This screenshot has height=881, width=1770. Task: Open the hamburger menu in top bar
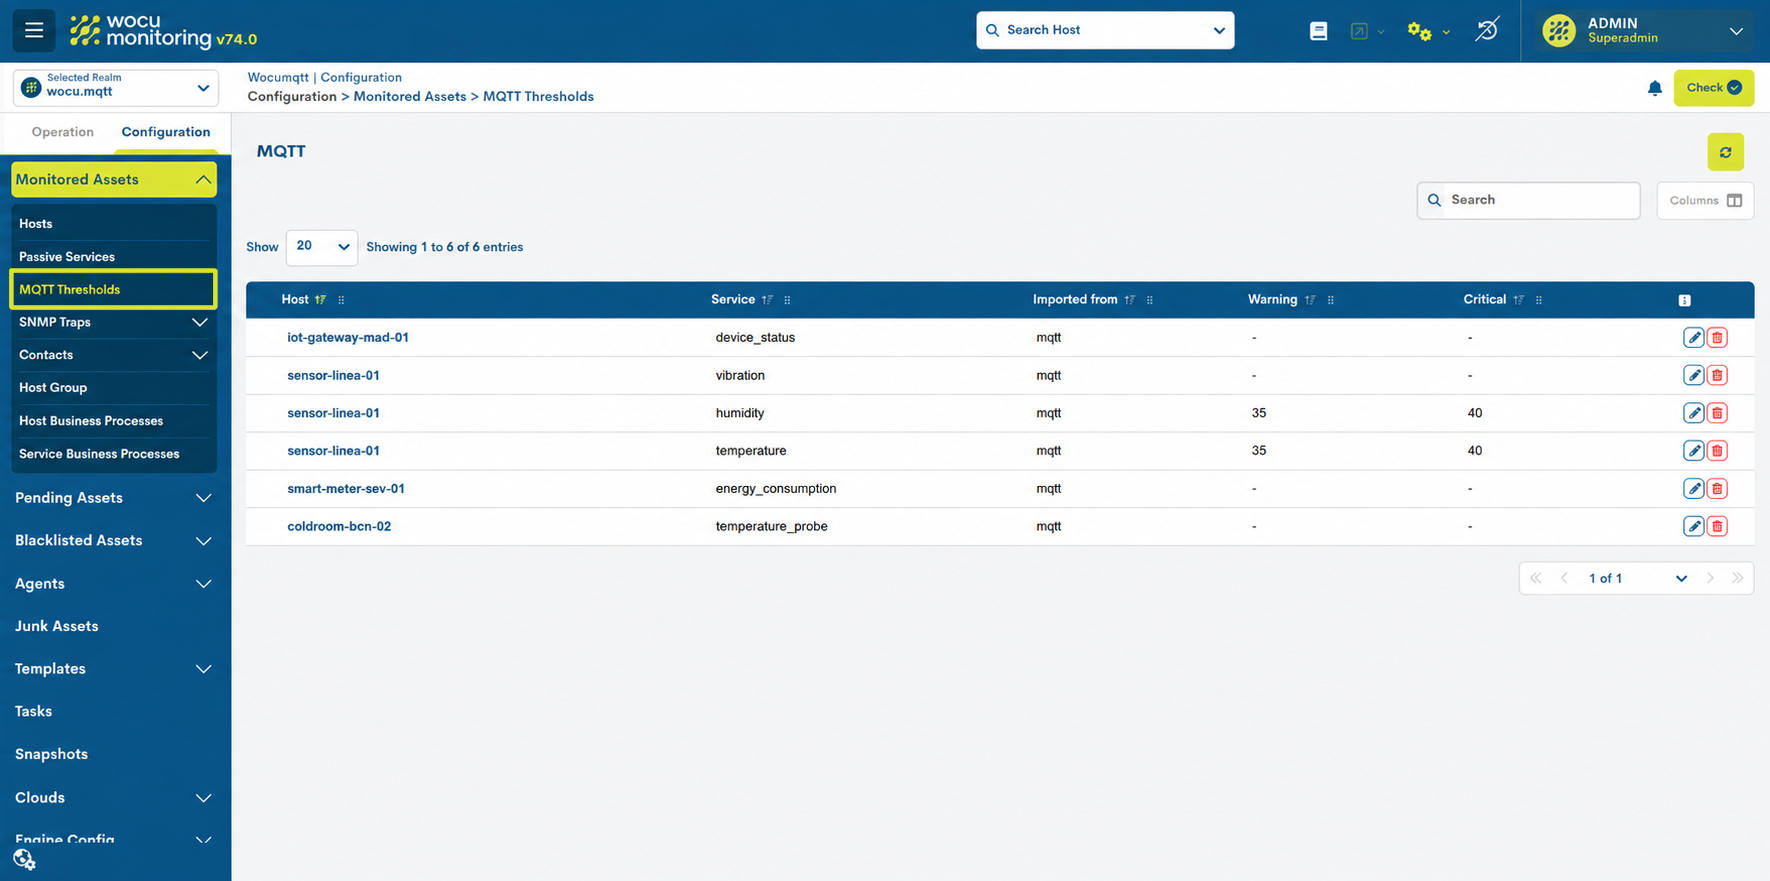pos(34,30)
